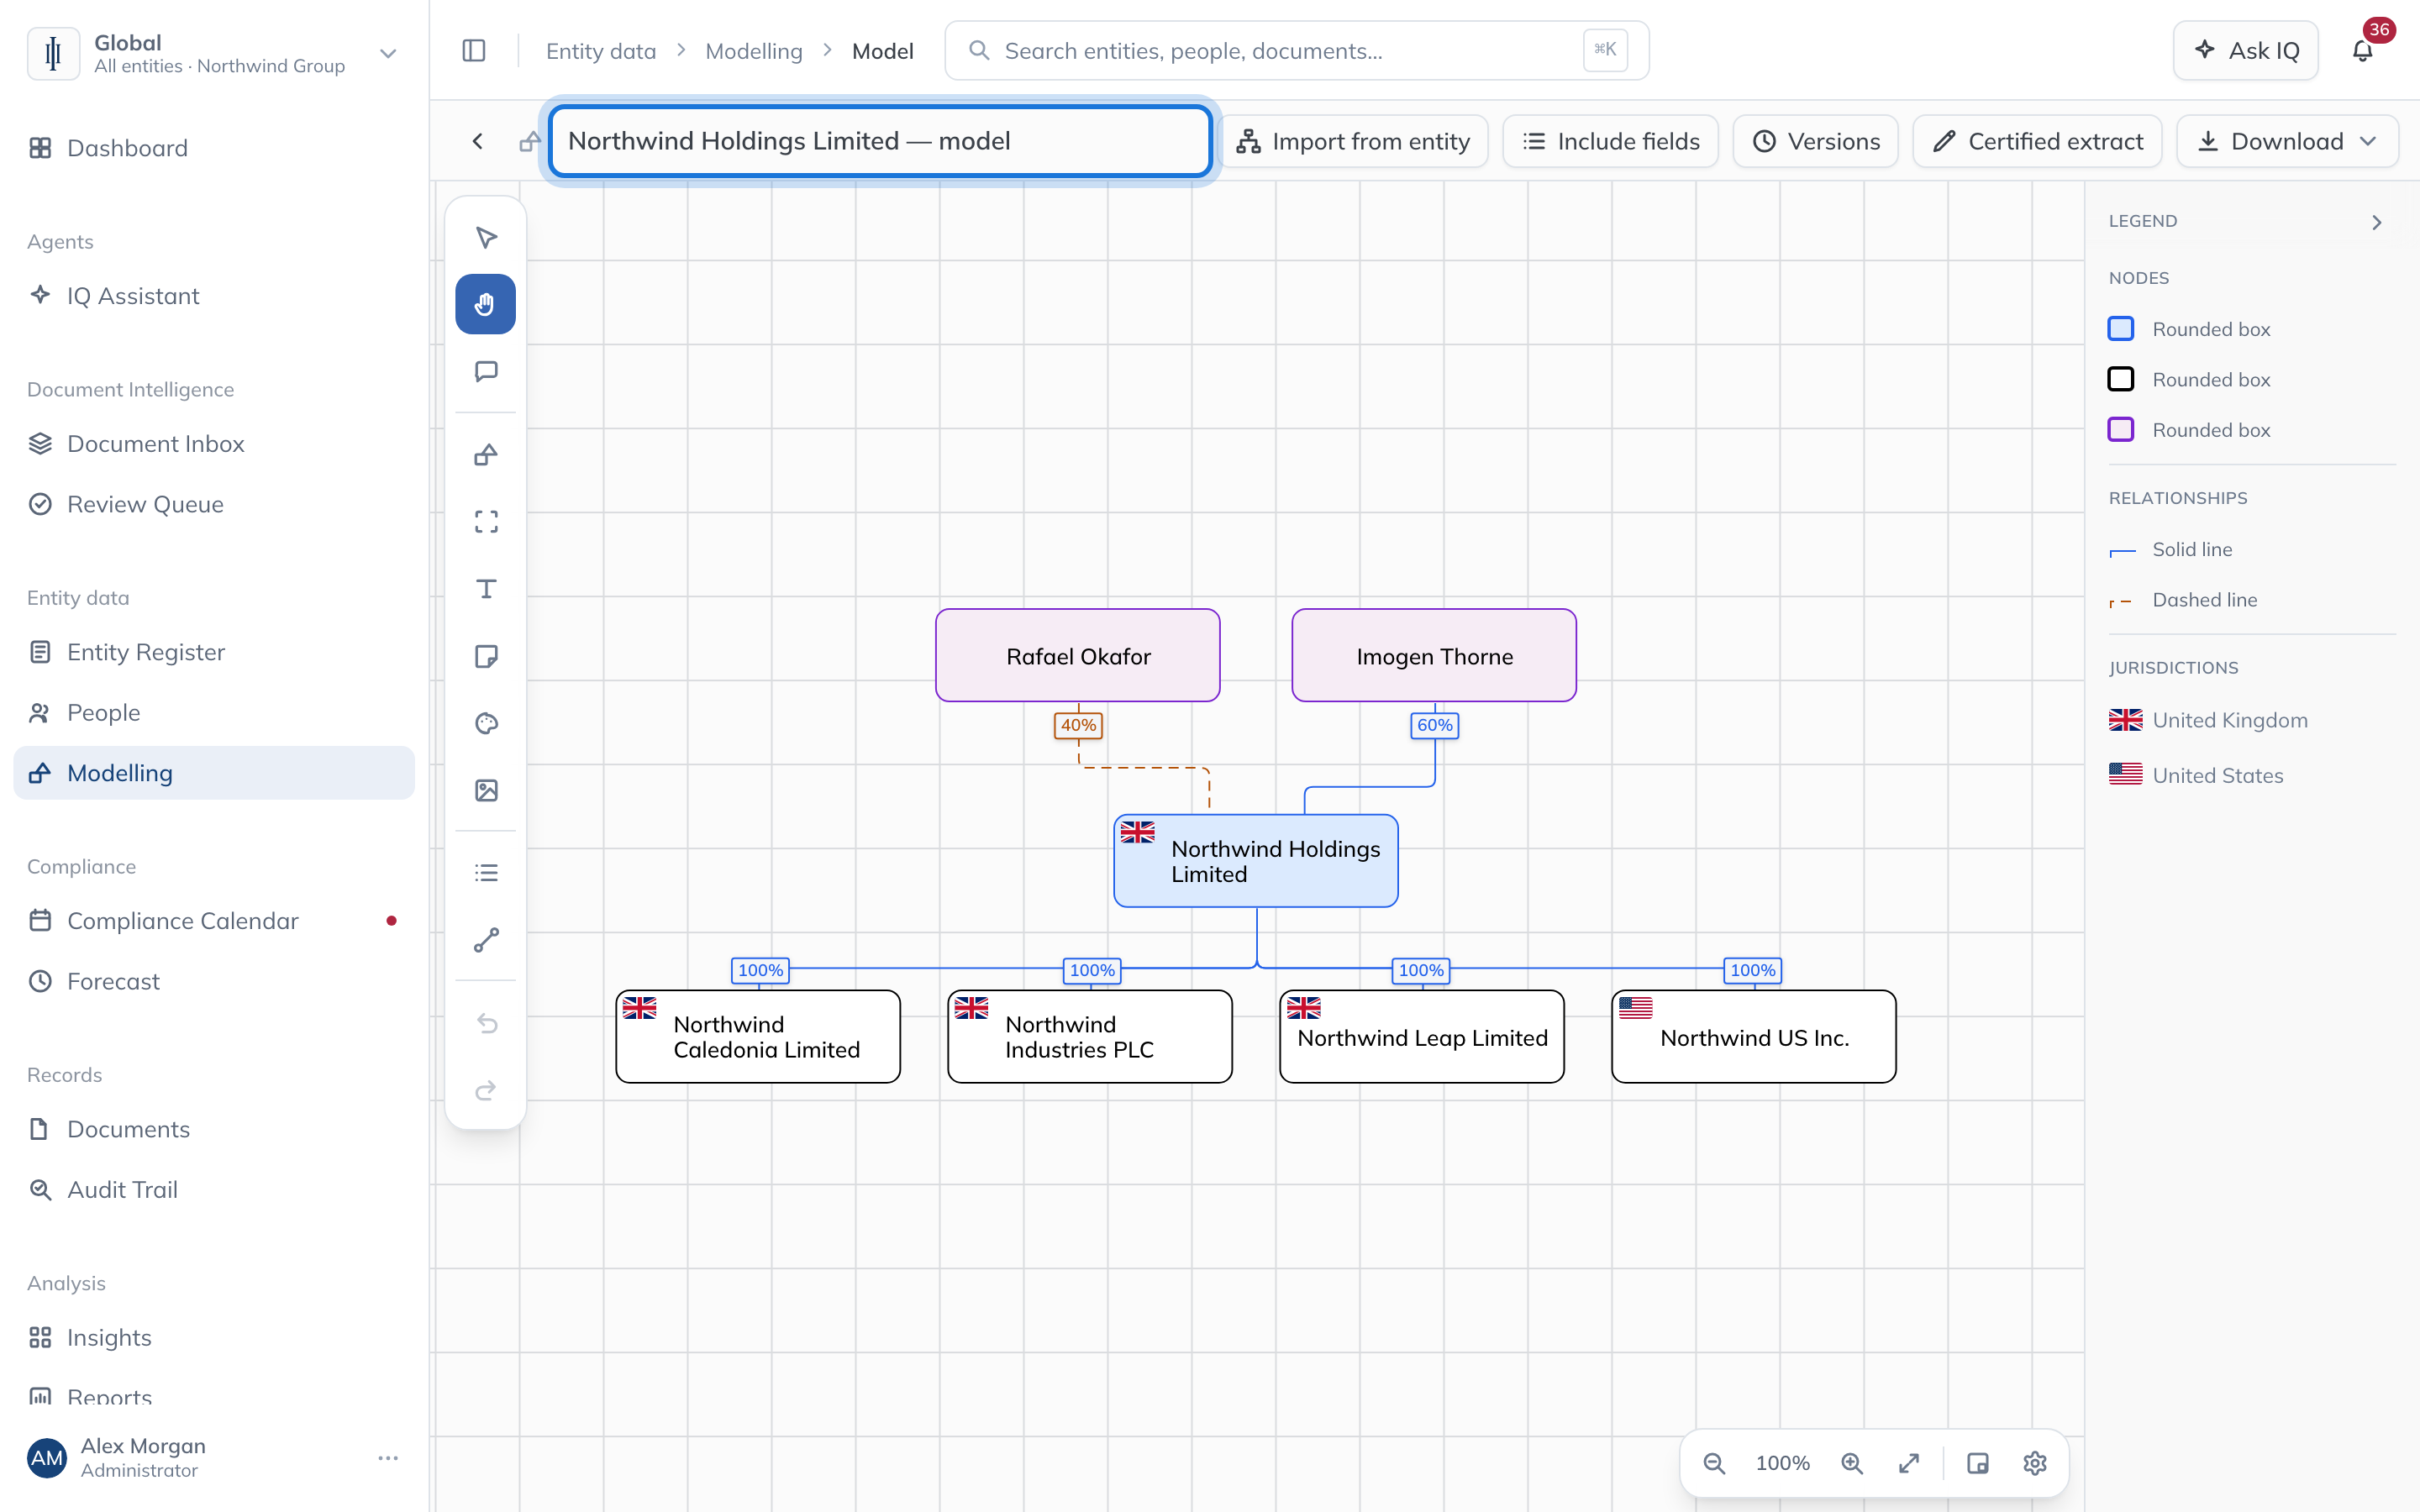
Task: Toggle the minimap panel
Action: (x=1978, y=1463)
